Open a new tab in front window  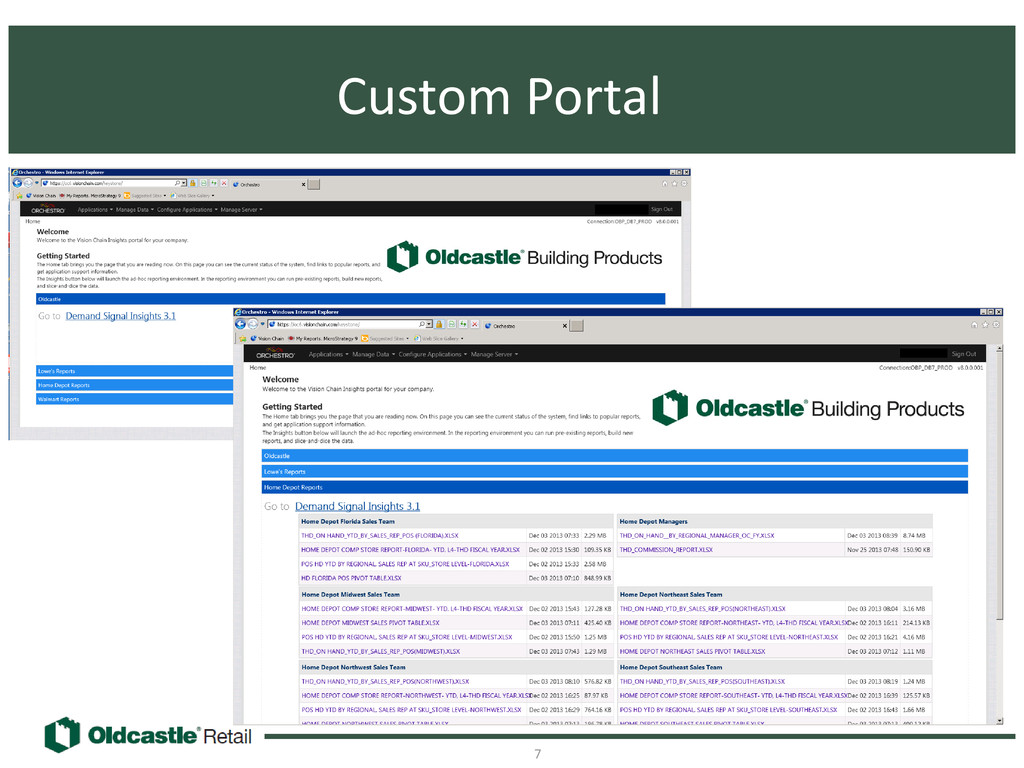click(x=577, y=325)
